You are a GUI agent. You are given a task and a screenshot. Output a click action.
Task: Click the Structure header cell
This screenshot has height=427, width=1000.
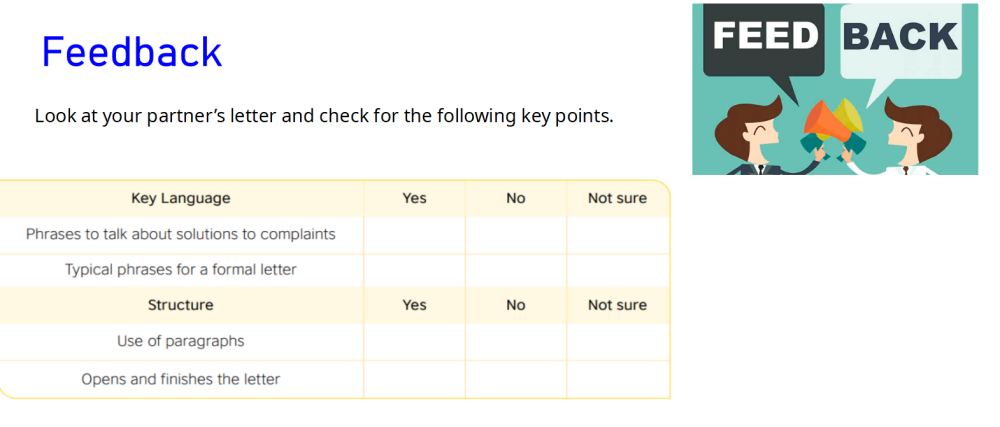pos(180,305)
